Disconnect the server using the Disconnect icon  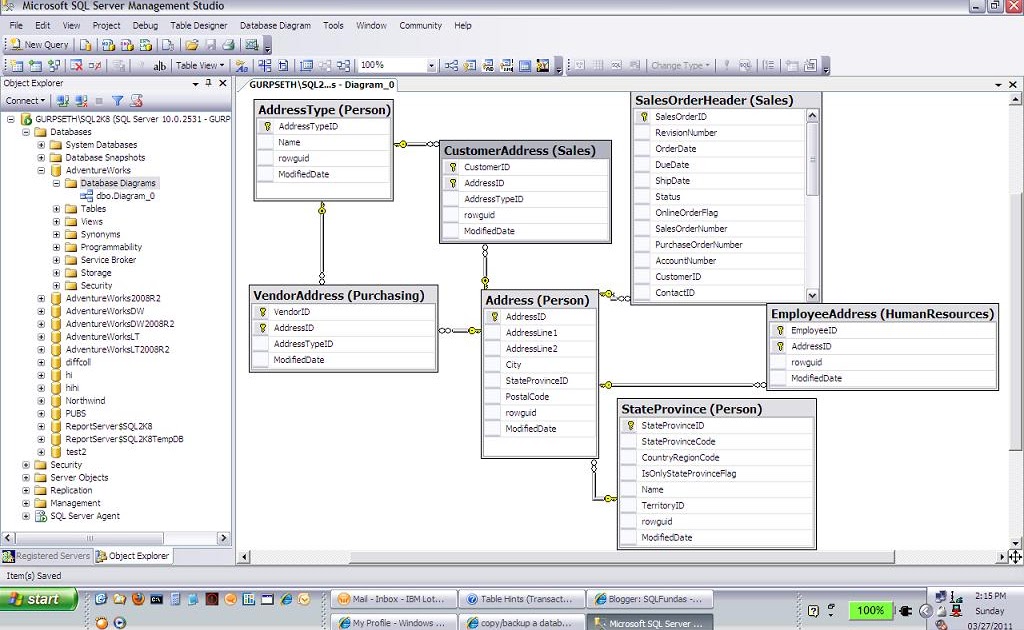[80, 100]
